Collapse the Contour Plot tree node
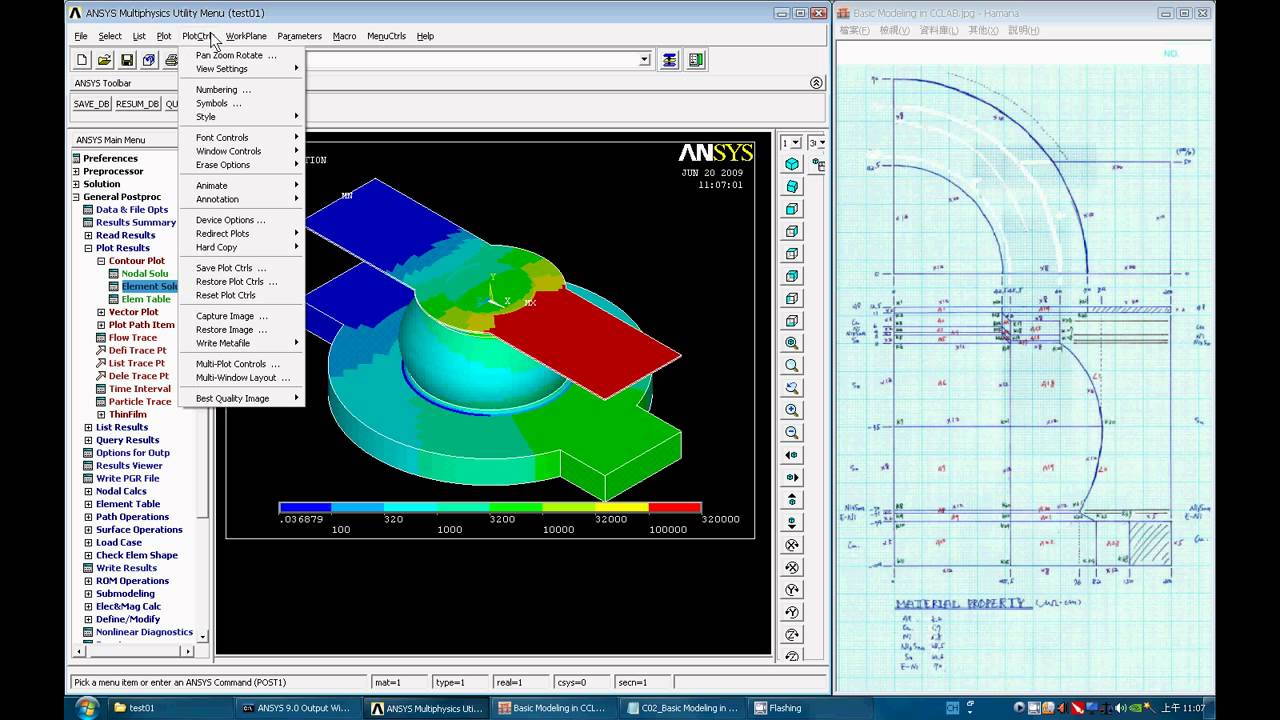This screenshot has height=720, width=1280. click(102, 261)
